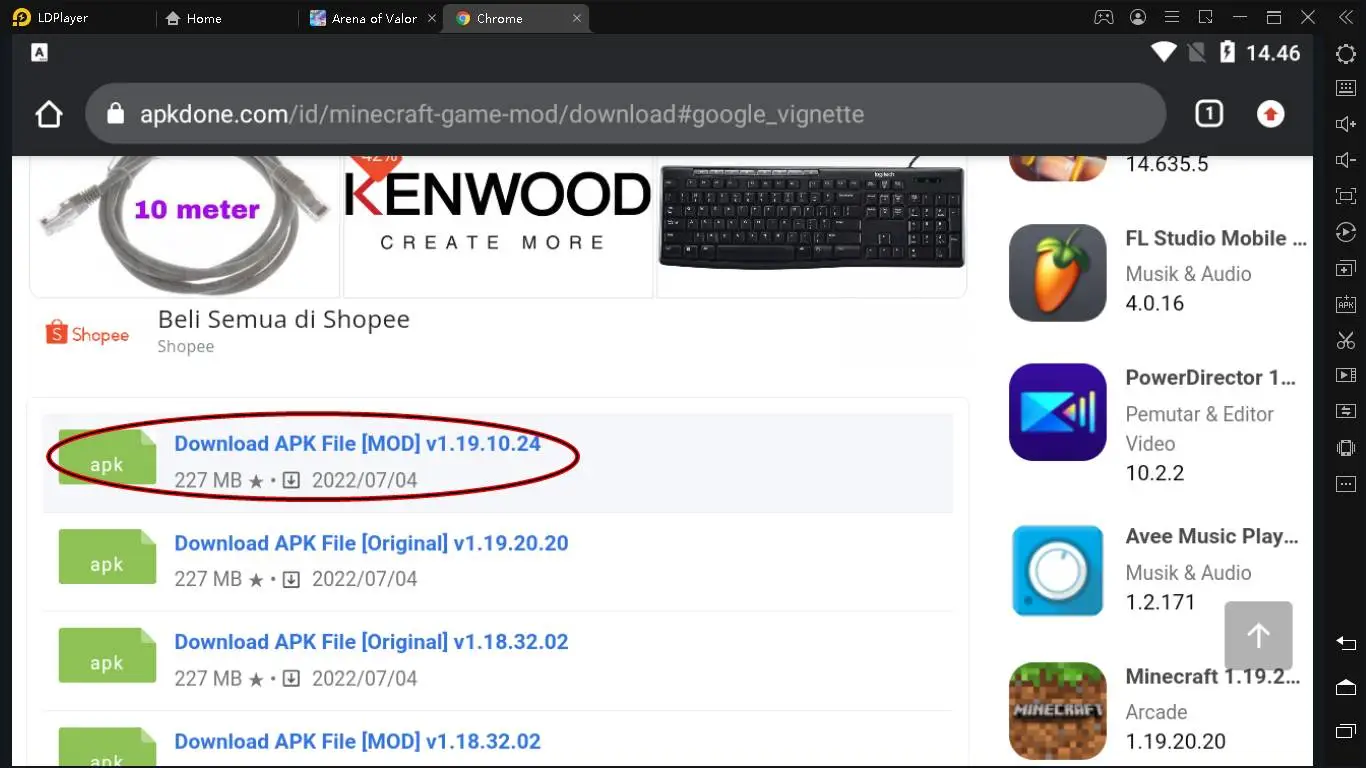Open FL Studio Mobile app icon
The height and width of the screenshot is (768, 1366).
tap(1057, 272)
